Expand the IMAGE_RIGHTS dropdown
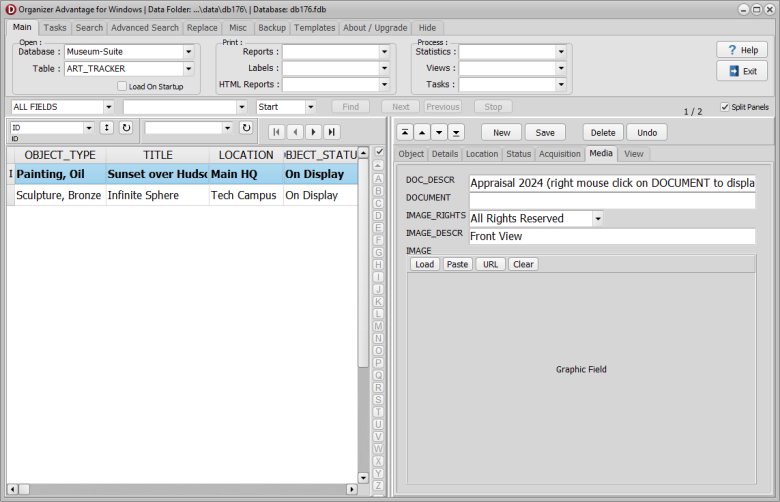 pos(597,218)
